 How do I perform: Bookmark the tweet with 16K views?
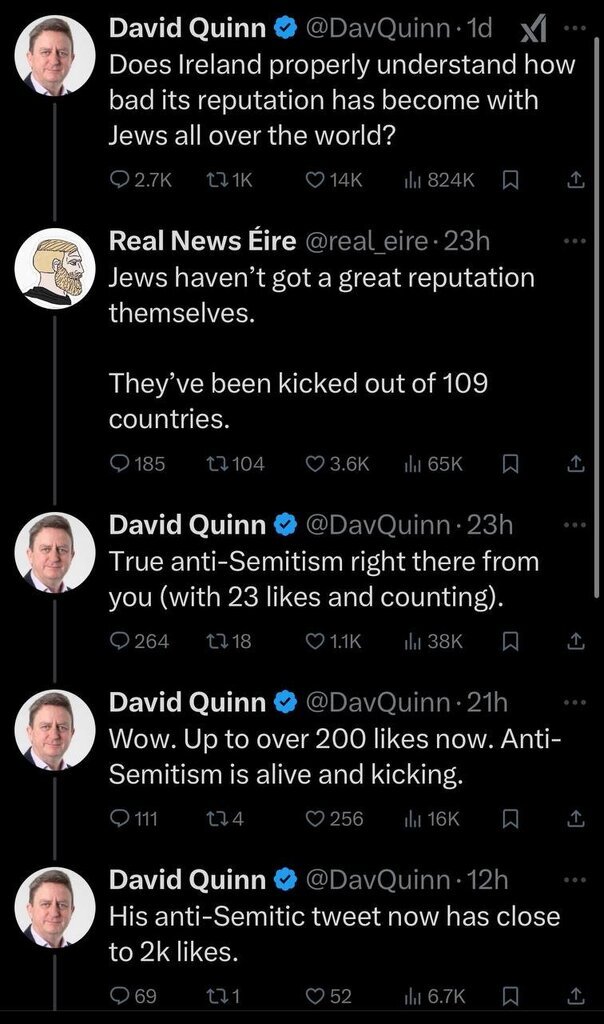[x=508, y=819]
